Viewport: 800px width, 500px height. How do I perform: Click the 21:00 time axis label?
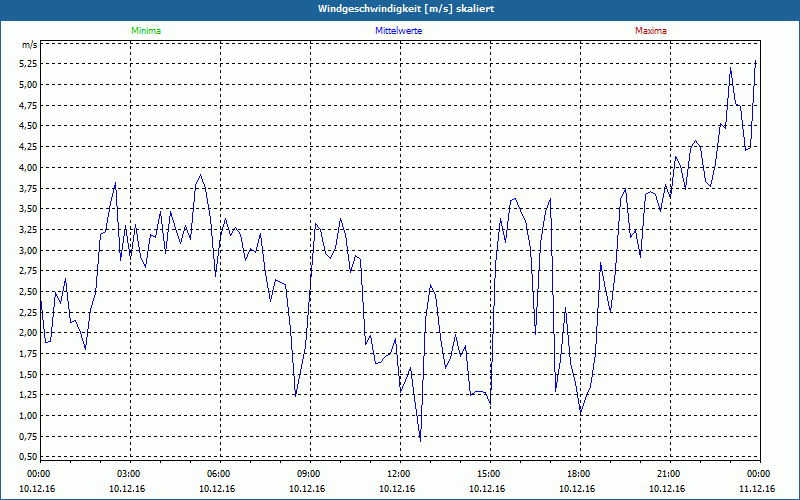(669, 474)
